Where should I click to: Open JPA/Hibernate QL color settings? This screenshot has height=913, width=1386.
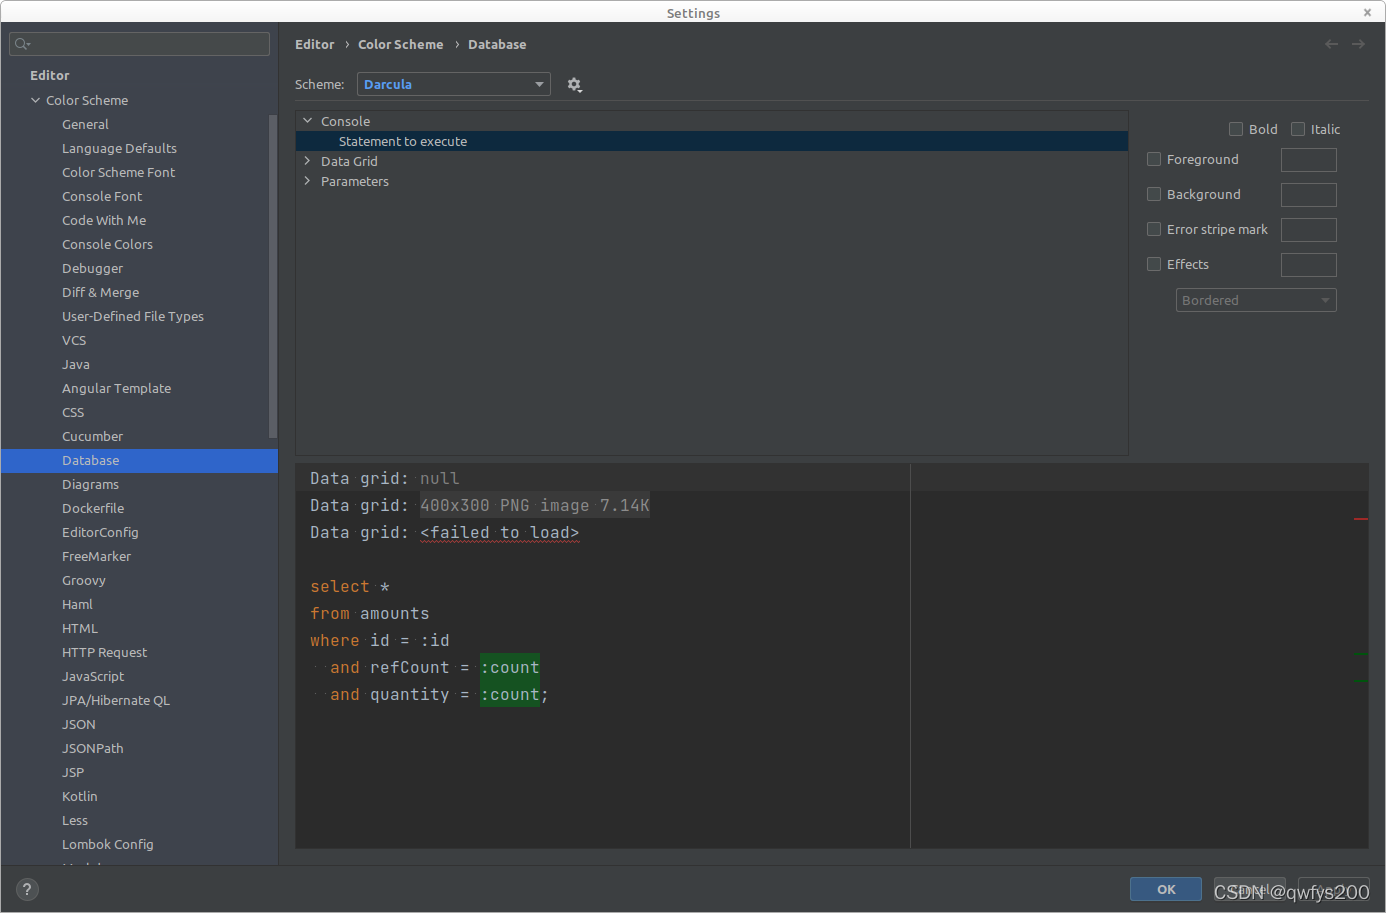pos(116,700)
